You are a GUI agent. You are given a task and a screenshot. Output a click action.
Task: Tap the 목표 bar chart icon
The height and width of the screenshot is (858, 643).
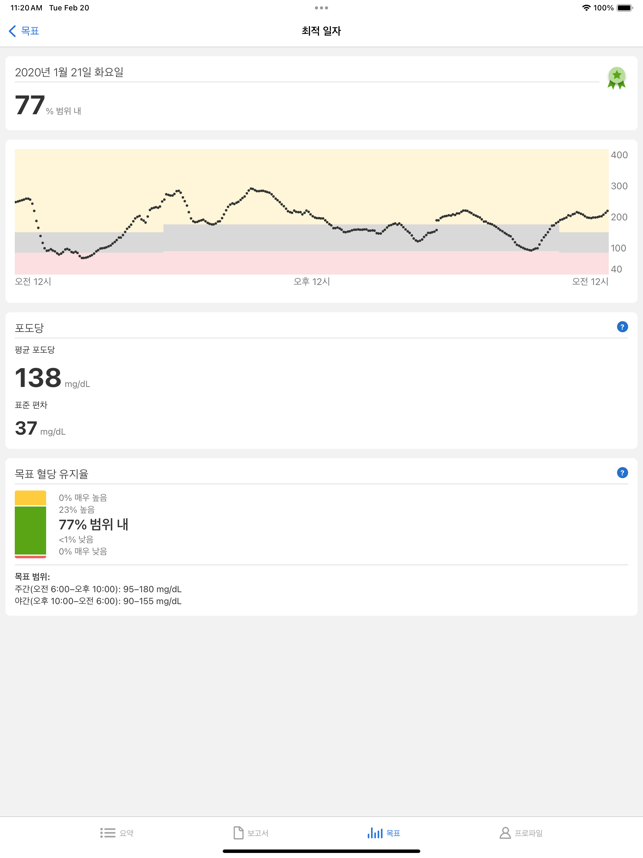coord(375,832)
